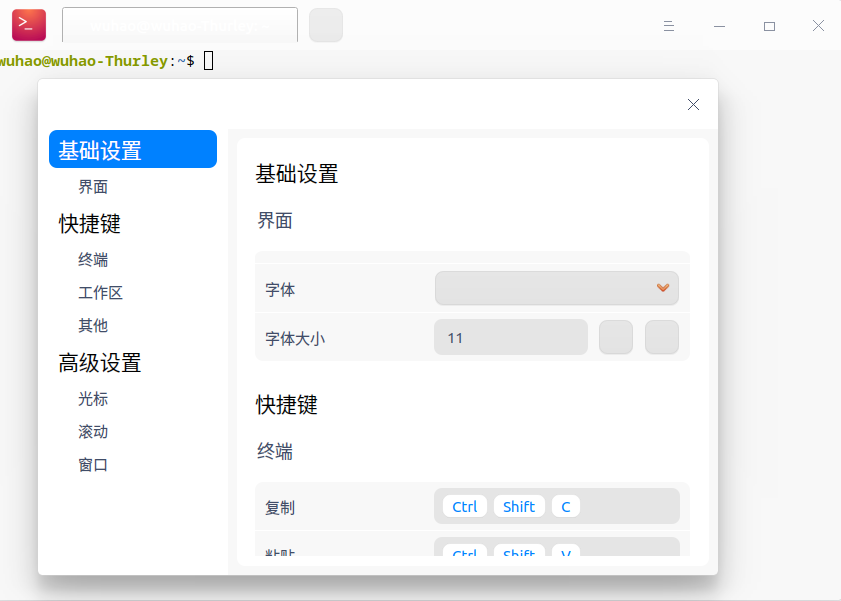Navigate to 窗口 in the sidebar
This screenshot has height=601, width=841.
(93, 465)
